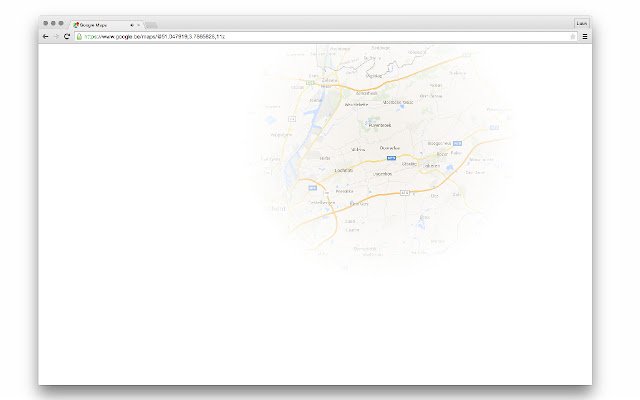Click the forward navigation arrow

(56, 37)
